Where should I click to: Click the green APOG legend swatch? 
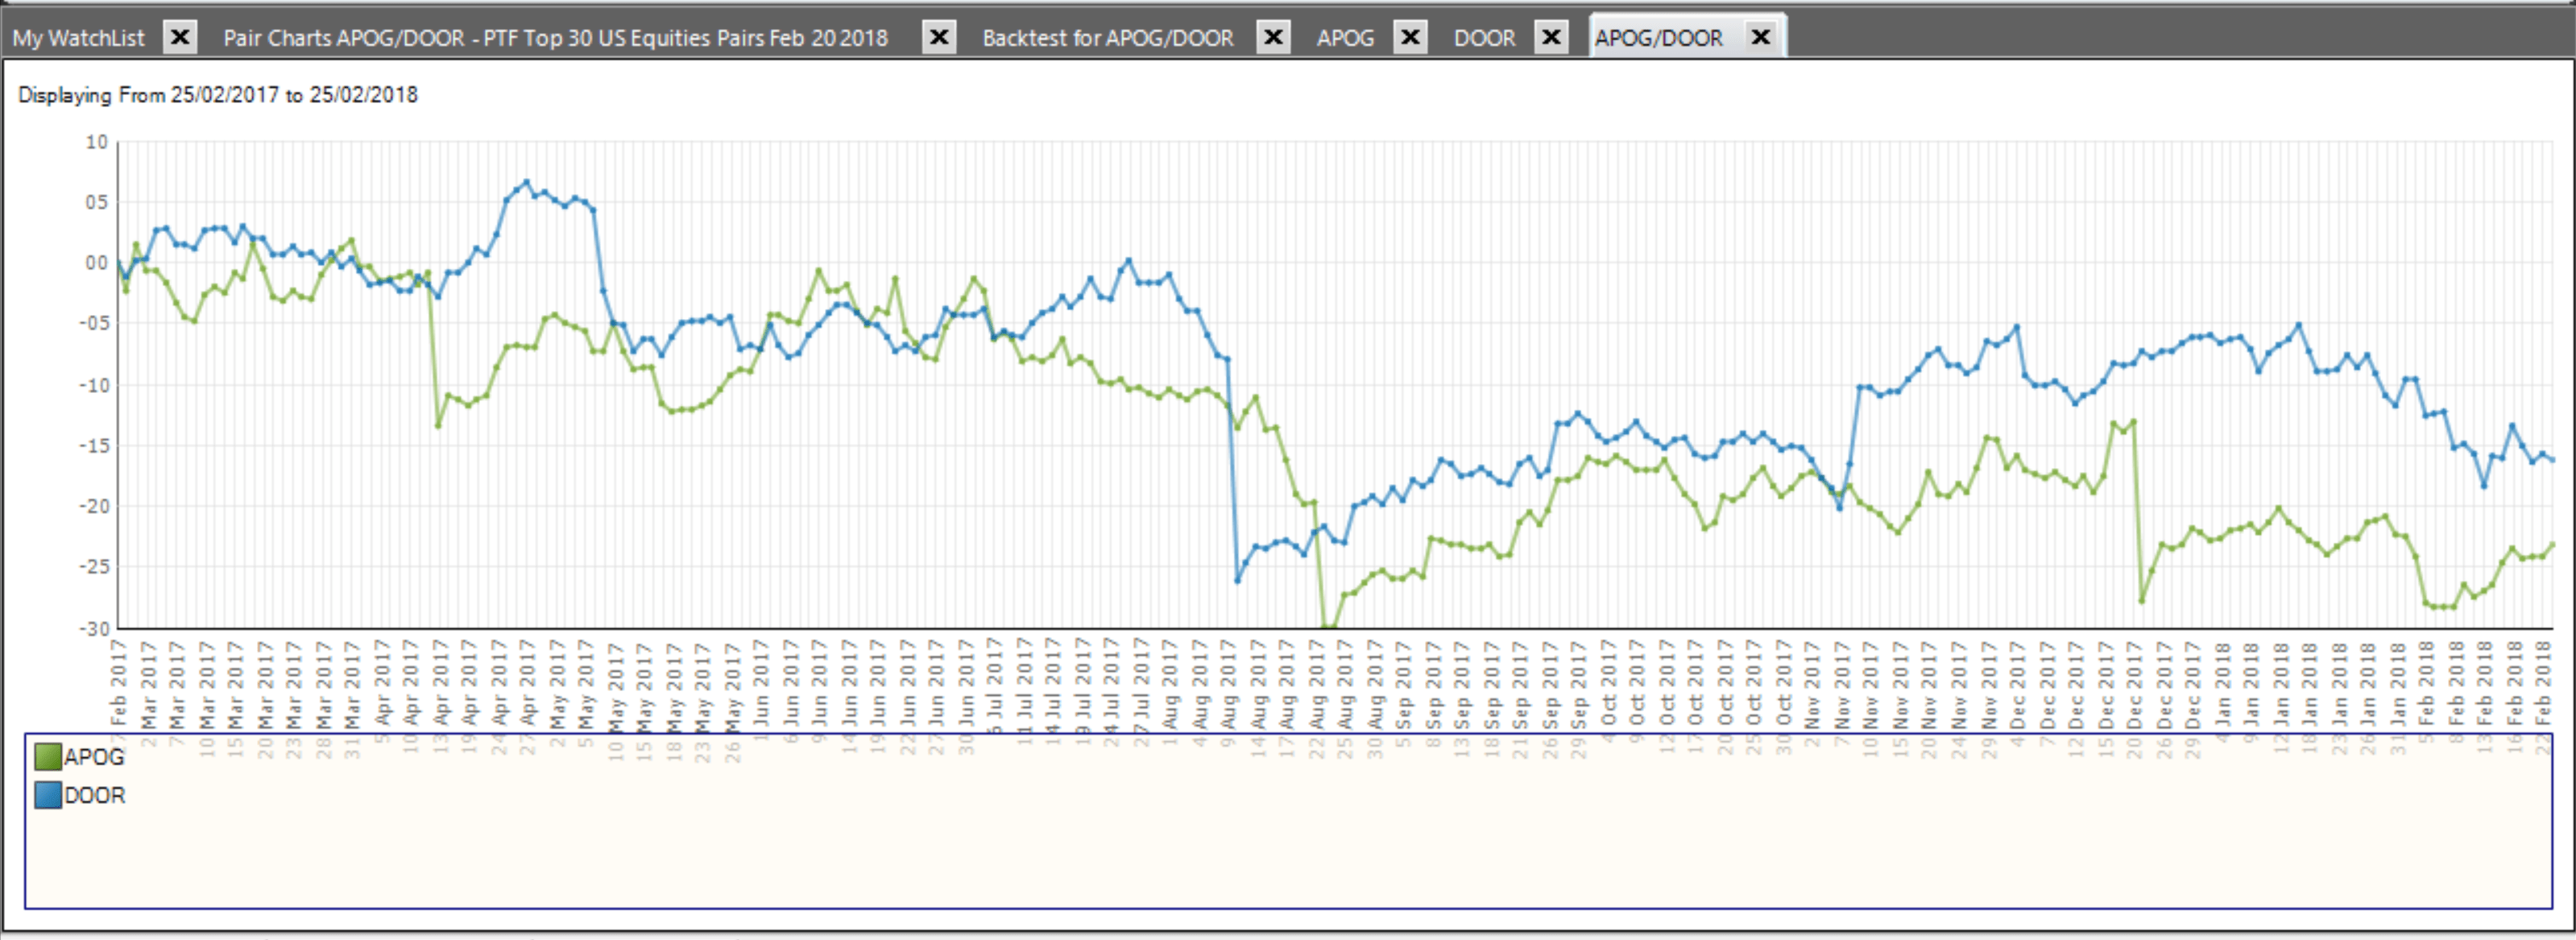click(47, 757)
